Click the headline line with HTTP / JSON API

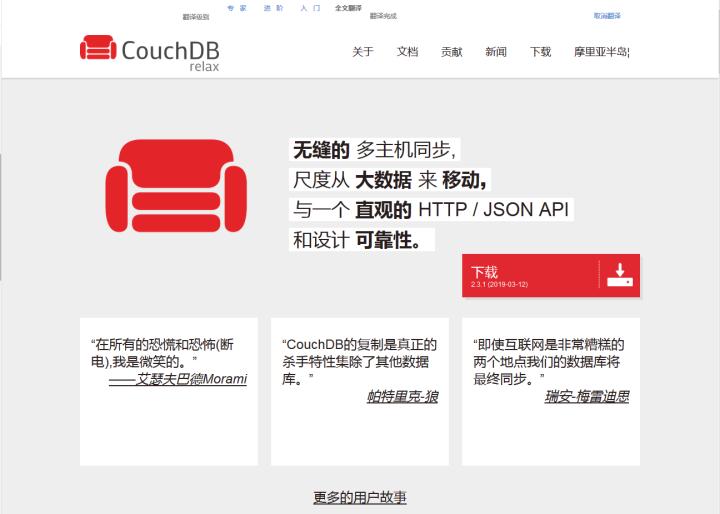431,209
